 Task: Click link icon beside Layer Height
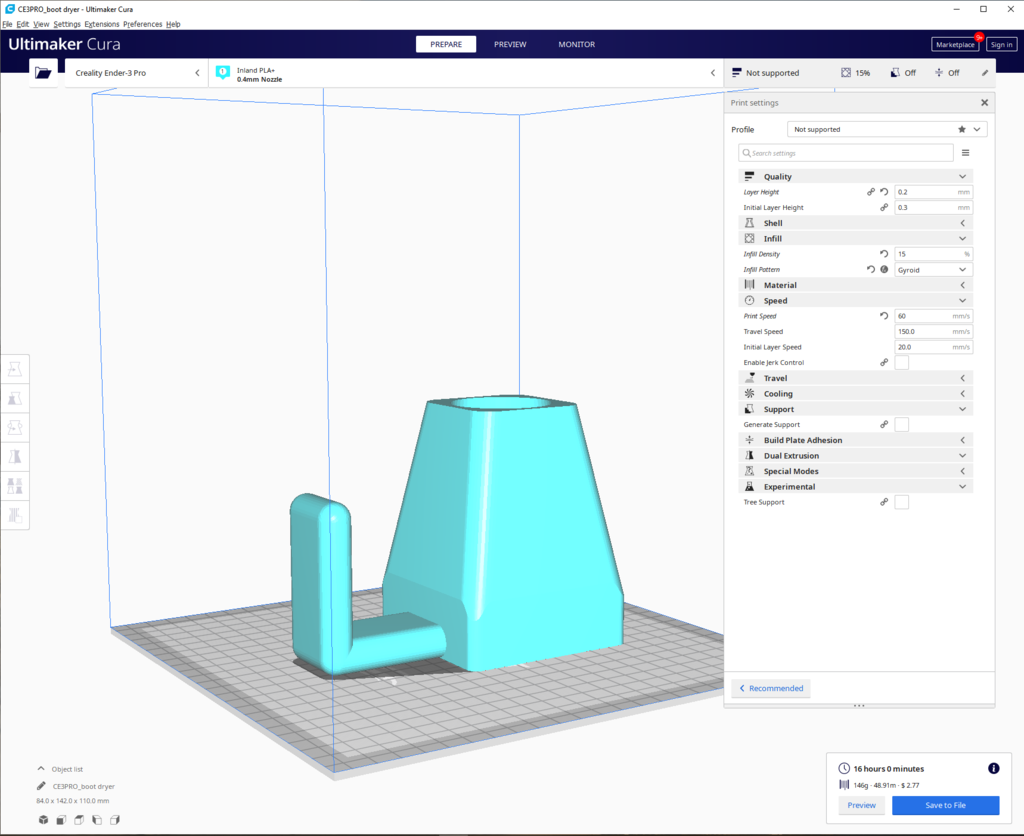(871, 192)
